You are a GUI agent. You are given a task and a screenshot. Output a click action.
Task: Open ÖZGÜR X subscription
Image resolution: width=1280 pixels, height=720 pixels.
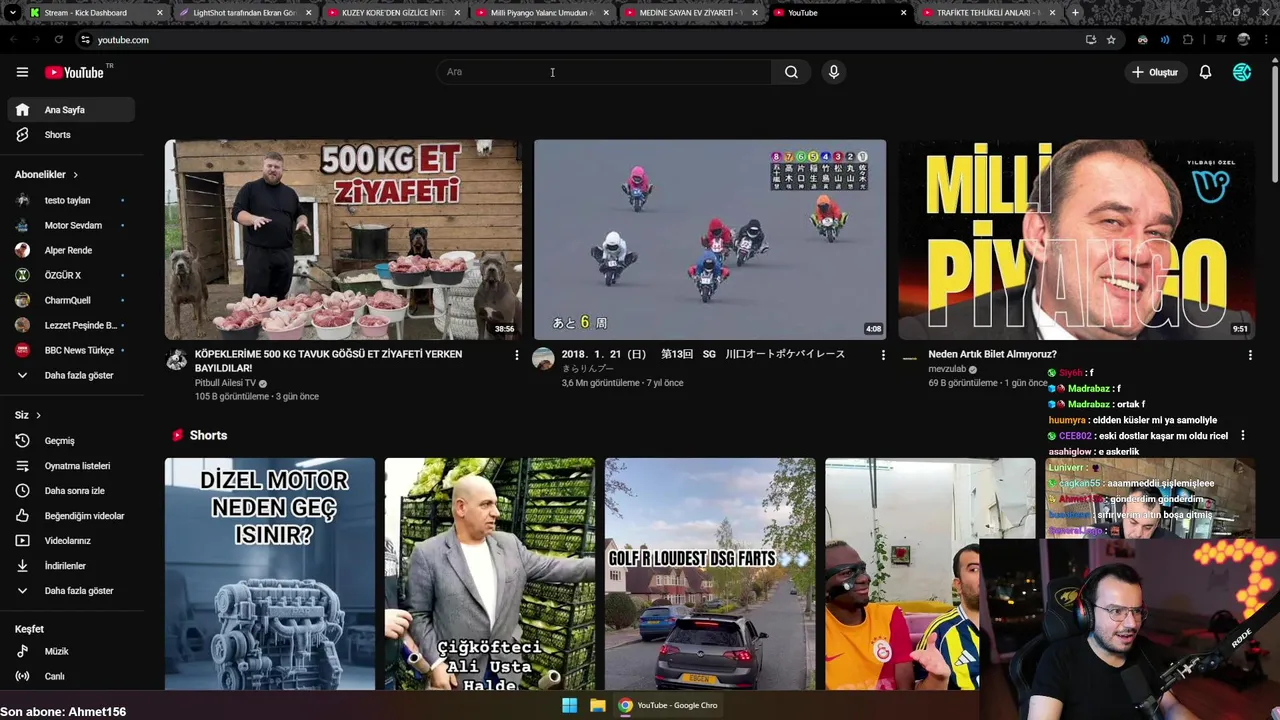(71, 276)
